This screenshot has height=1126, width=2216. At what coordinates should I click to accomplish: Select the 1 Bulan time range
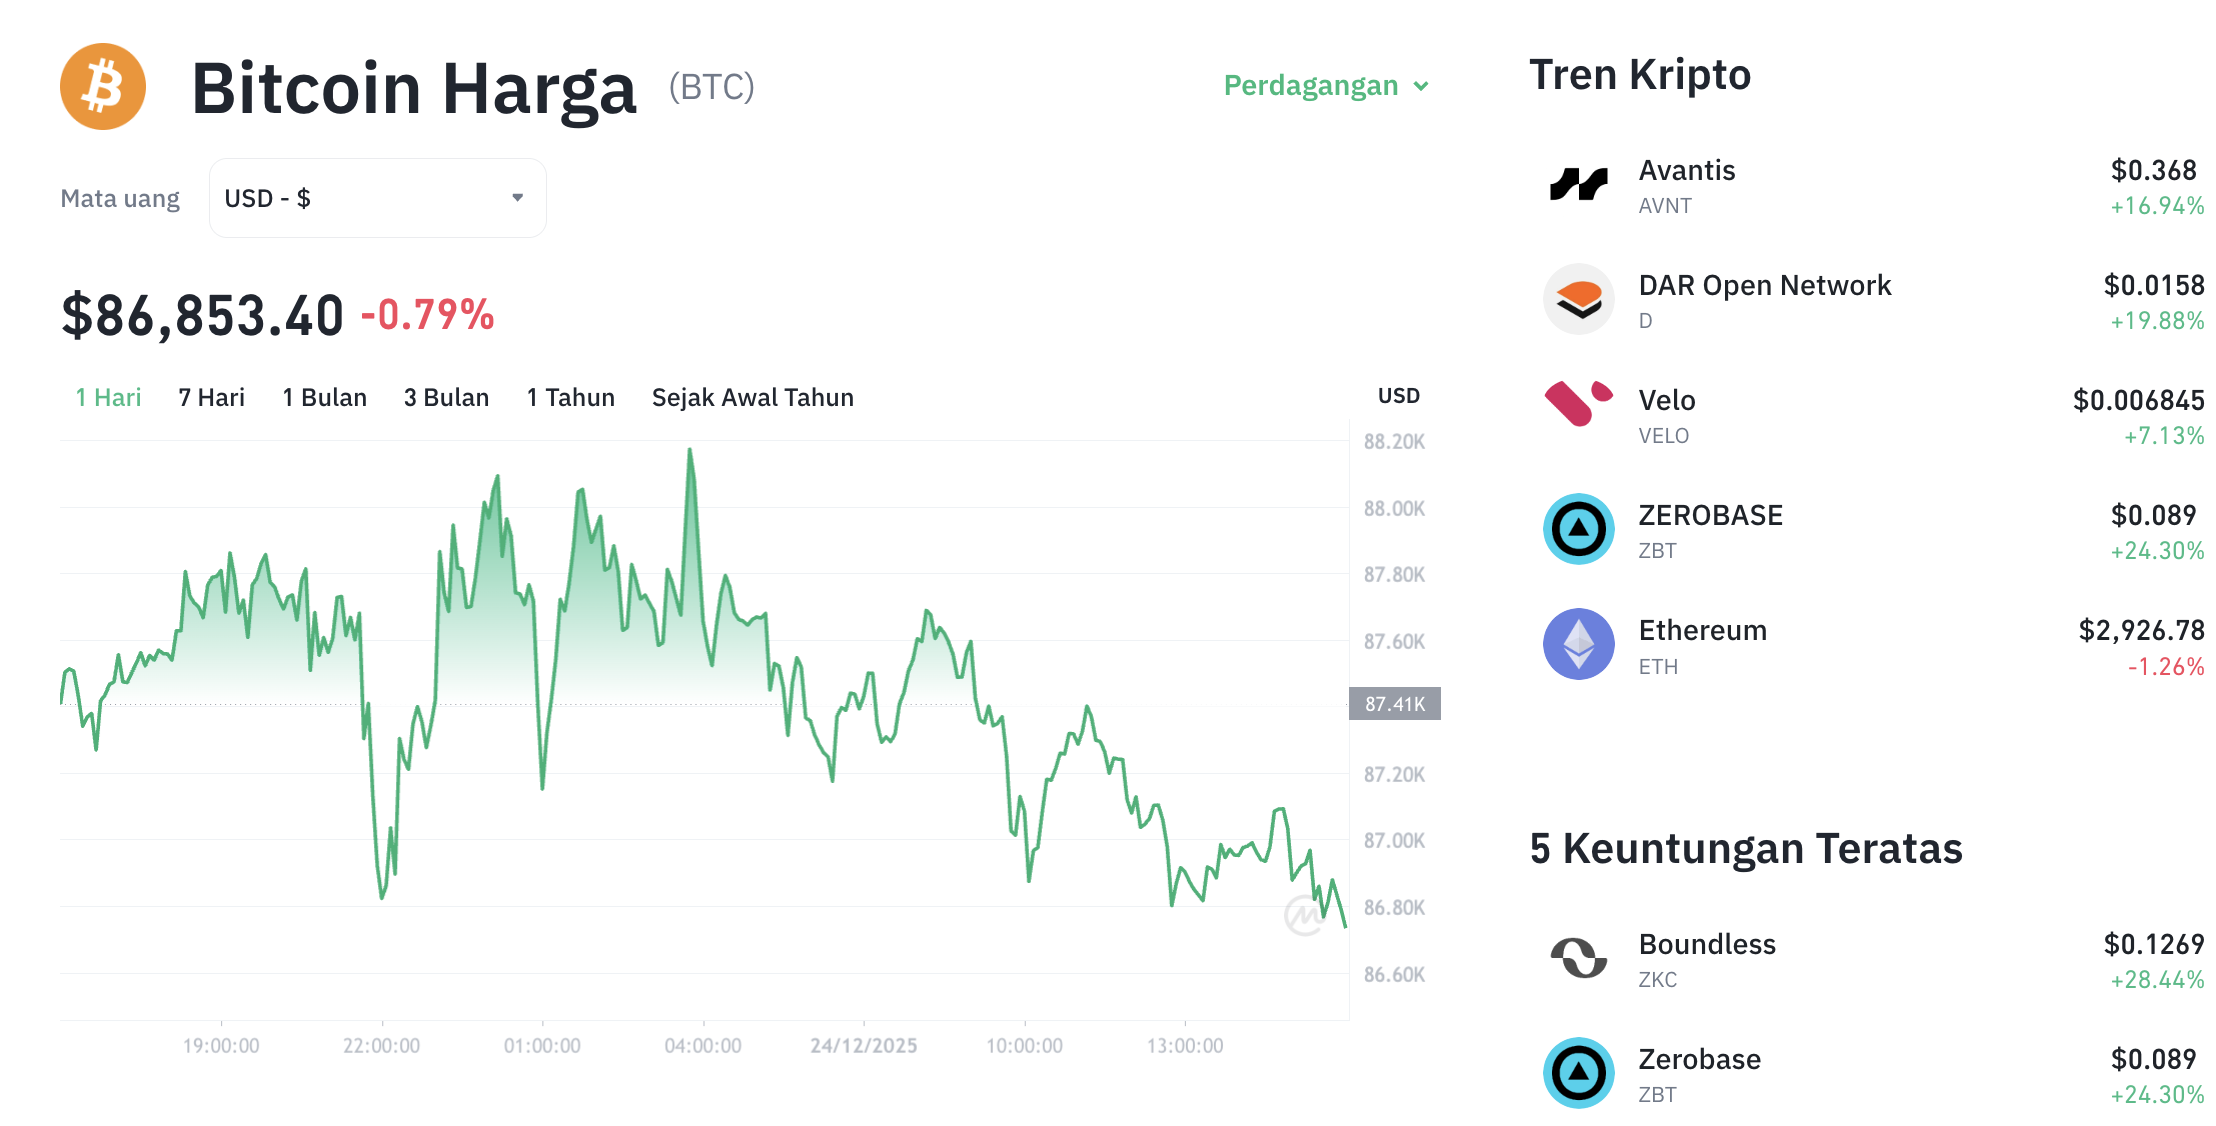[x=324, y=397]
